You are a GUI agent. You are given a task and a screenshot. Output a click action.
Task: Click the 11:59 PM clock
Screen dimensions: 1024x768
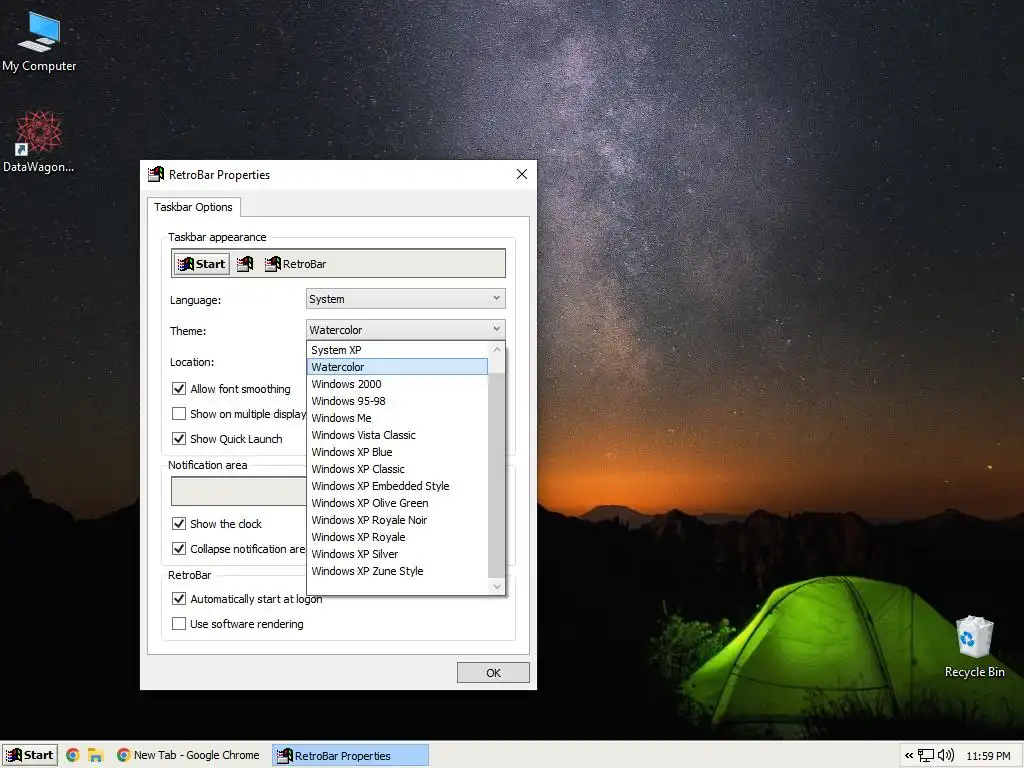pos(988,756)
